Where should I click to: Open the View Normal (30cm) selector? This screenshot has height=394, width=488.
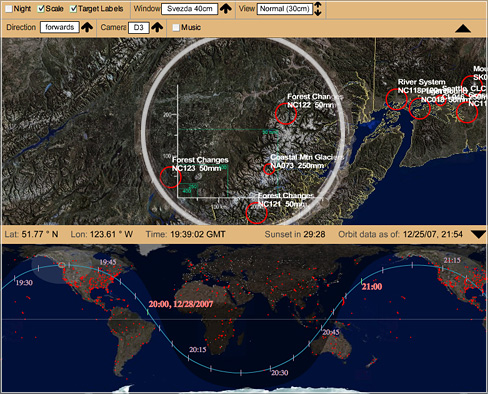(x=285, y=9)
